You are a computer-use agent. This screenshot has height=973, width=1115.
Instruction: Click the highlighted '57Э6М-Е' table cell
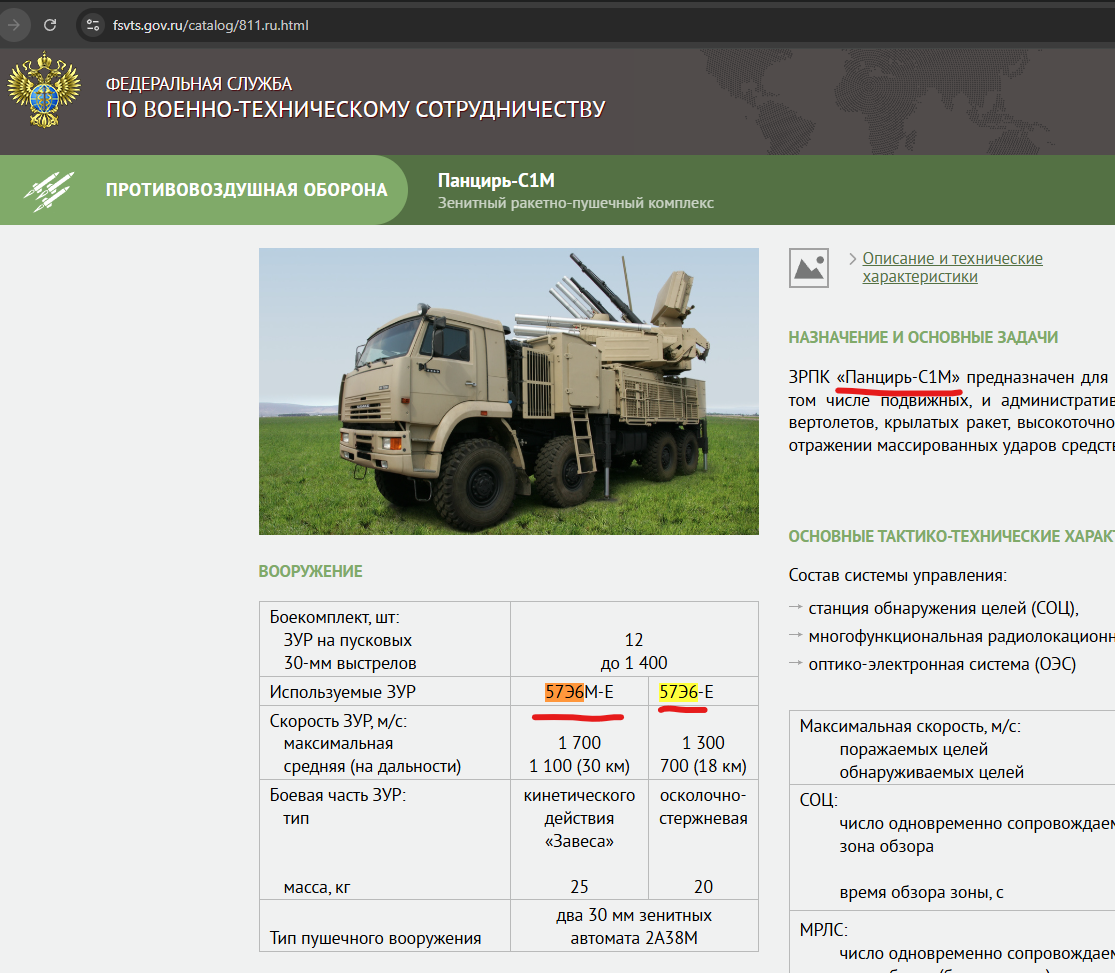tap(579, 692)
